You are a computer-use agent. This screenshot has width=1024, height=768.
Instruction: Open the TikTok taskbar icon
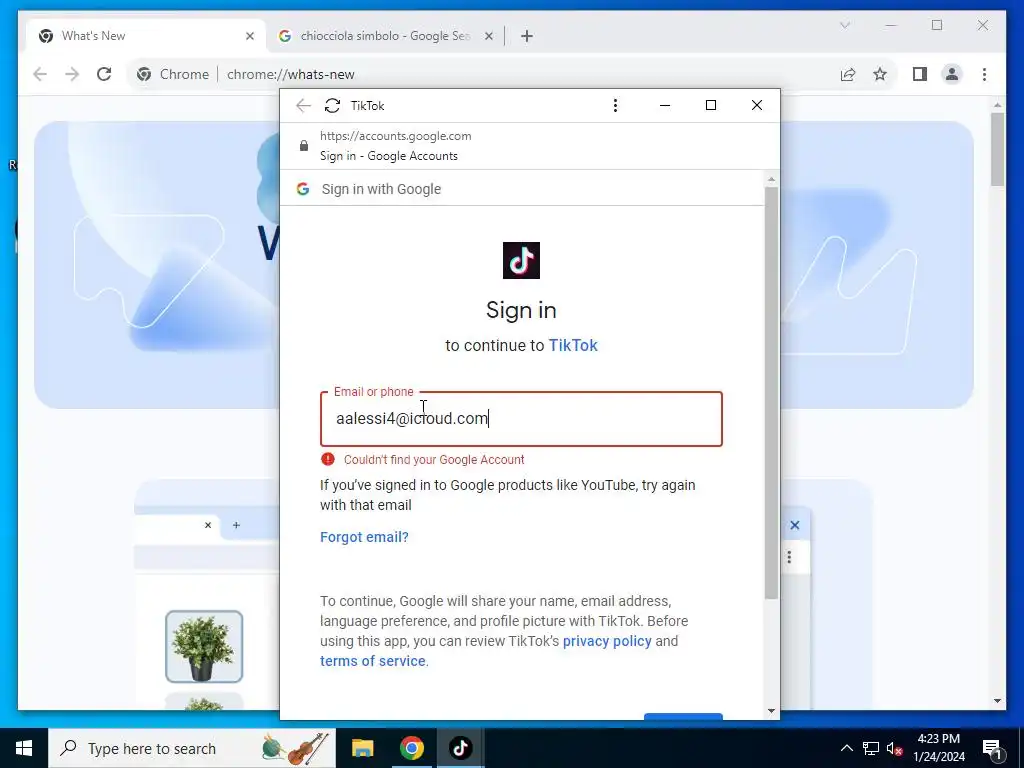point(460,748)
